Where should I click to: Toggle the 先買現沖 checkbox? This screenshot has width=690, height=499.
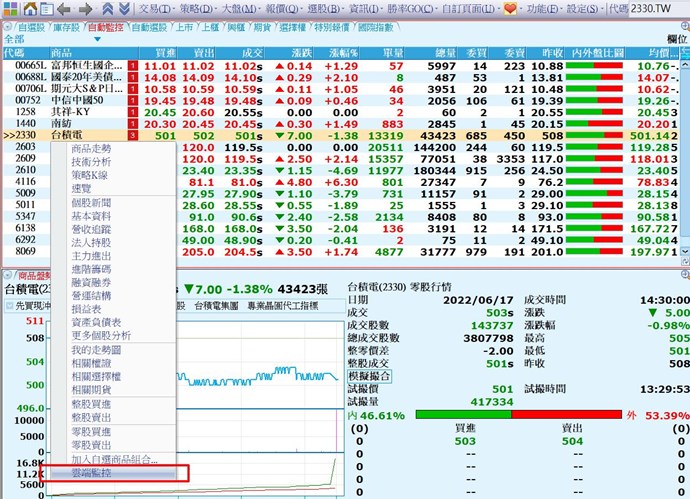pyautogui.click(x=10, y=306)
